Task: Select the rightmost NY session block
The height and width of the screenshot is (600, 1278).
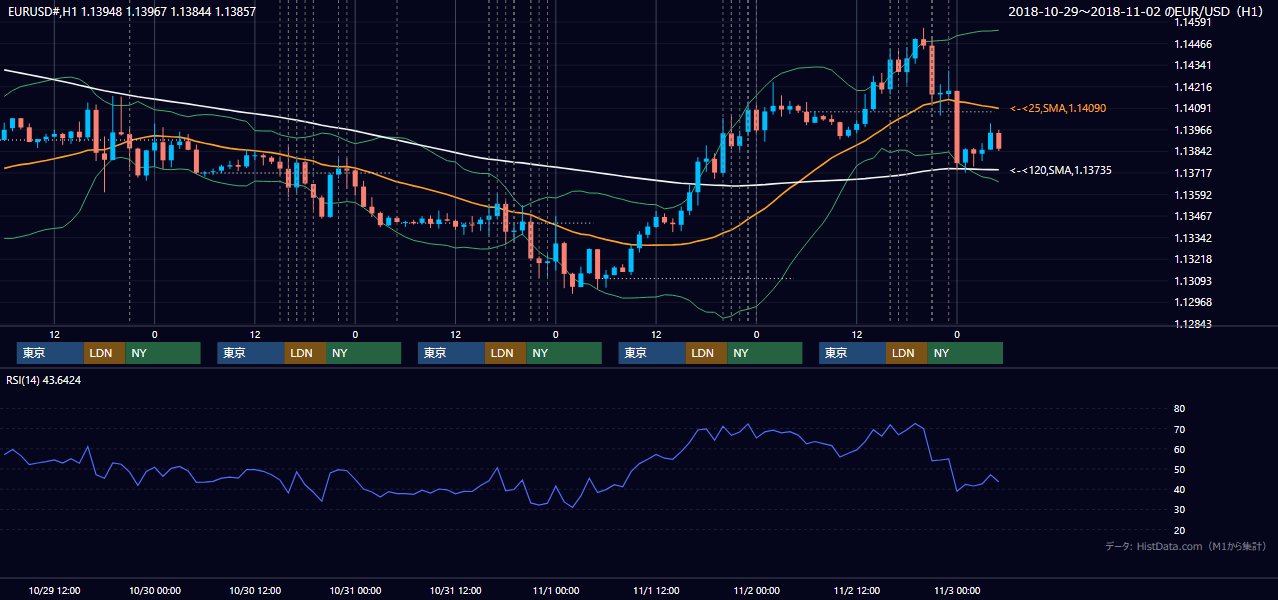Action: (965, 353)
